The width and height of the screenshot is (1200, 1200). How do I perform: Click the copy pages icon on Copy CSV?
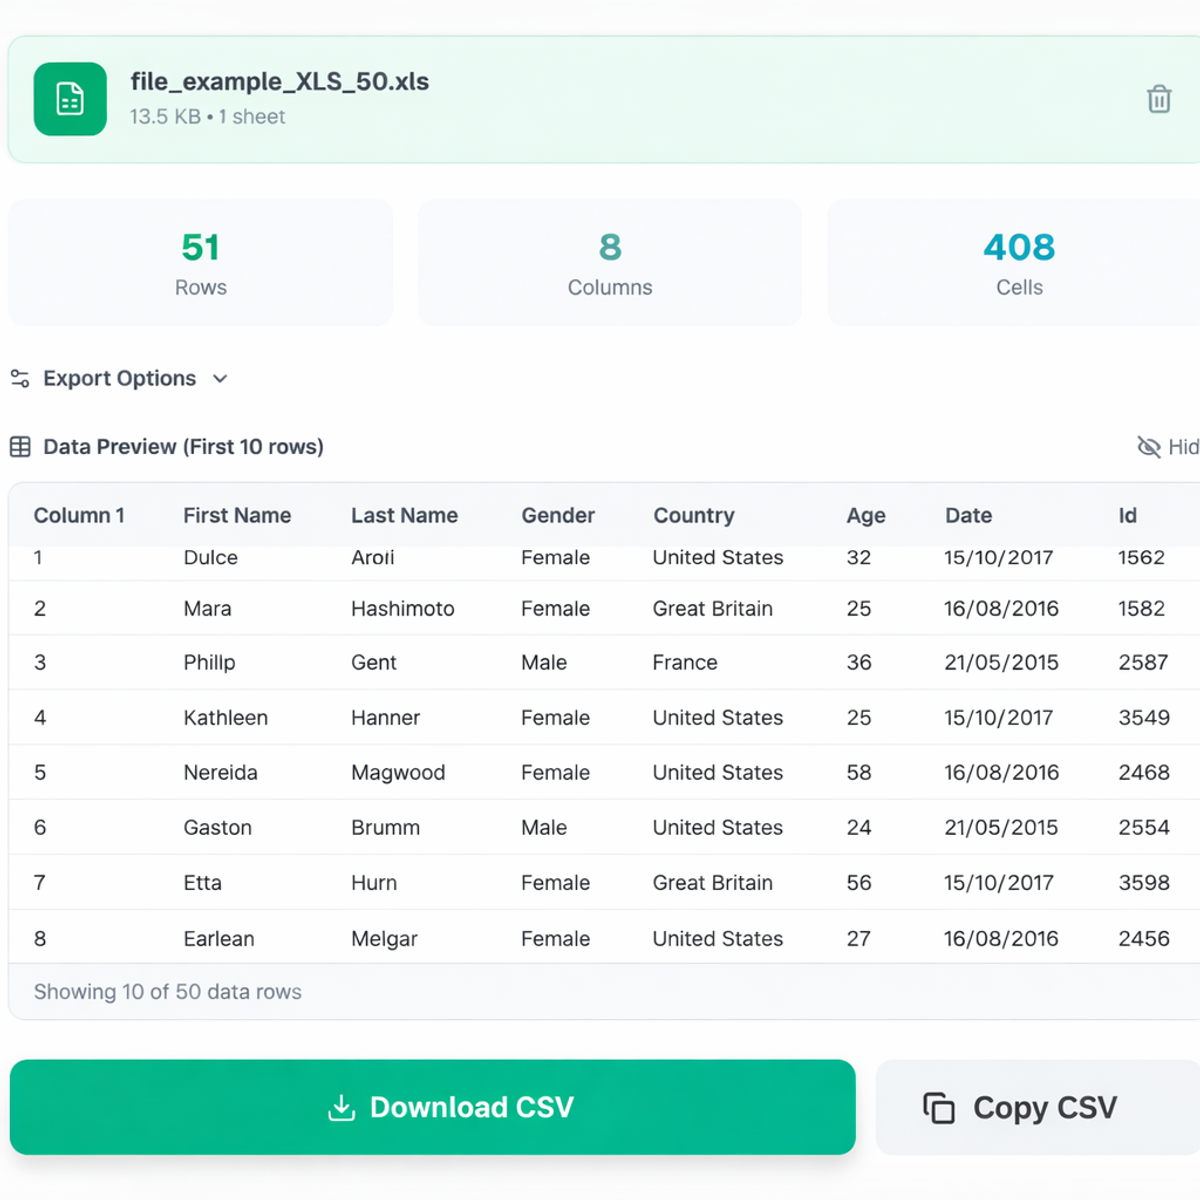937,1107
